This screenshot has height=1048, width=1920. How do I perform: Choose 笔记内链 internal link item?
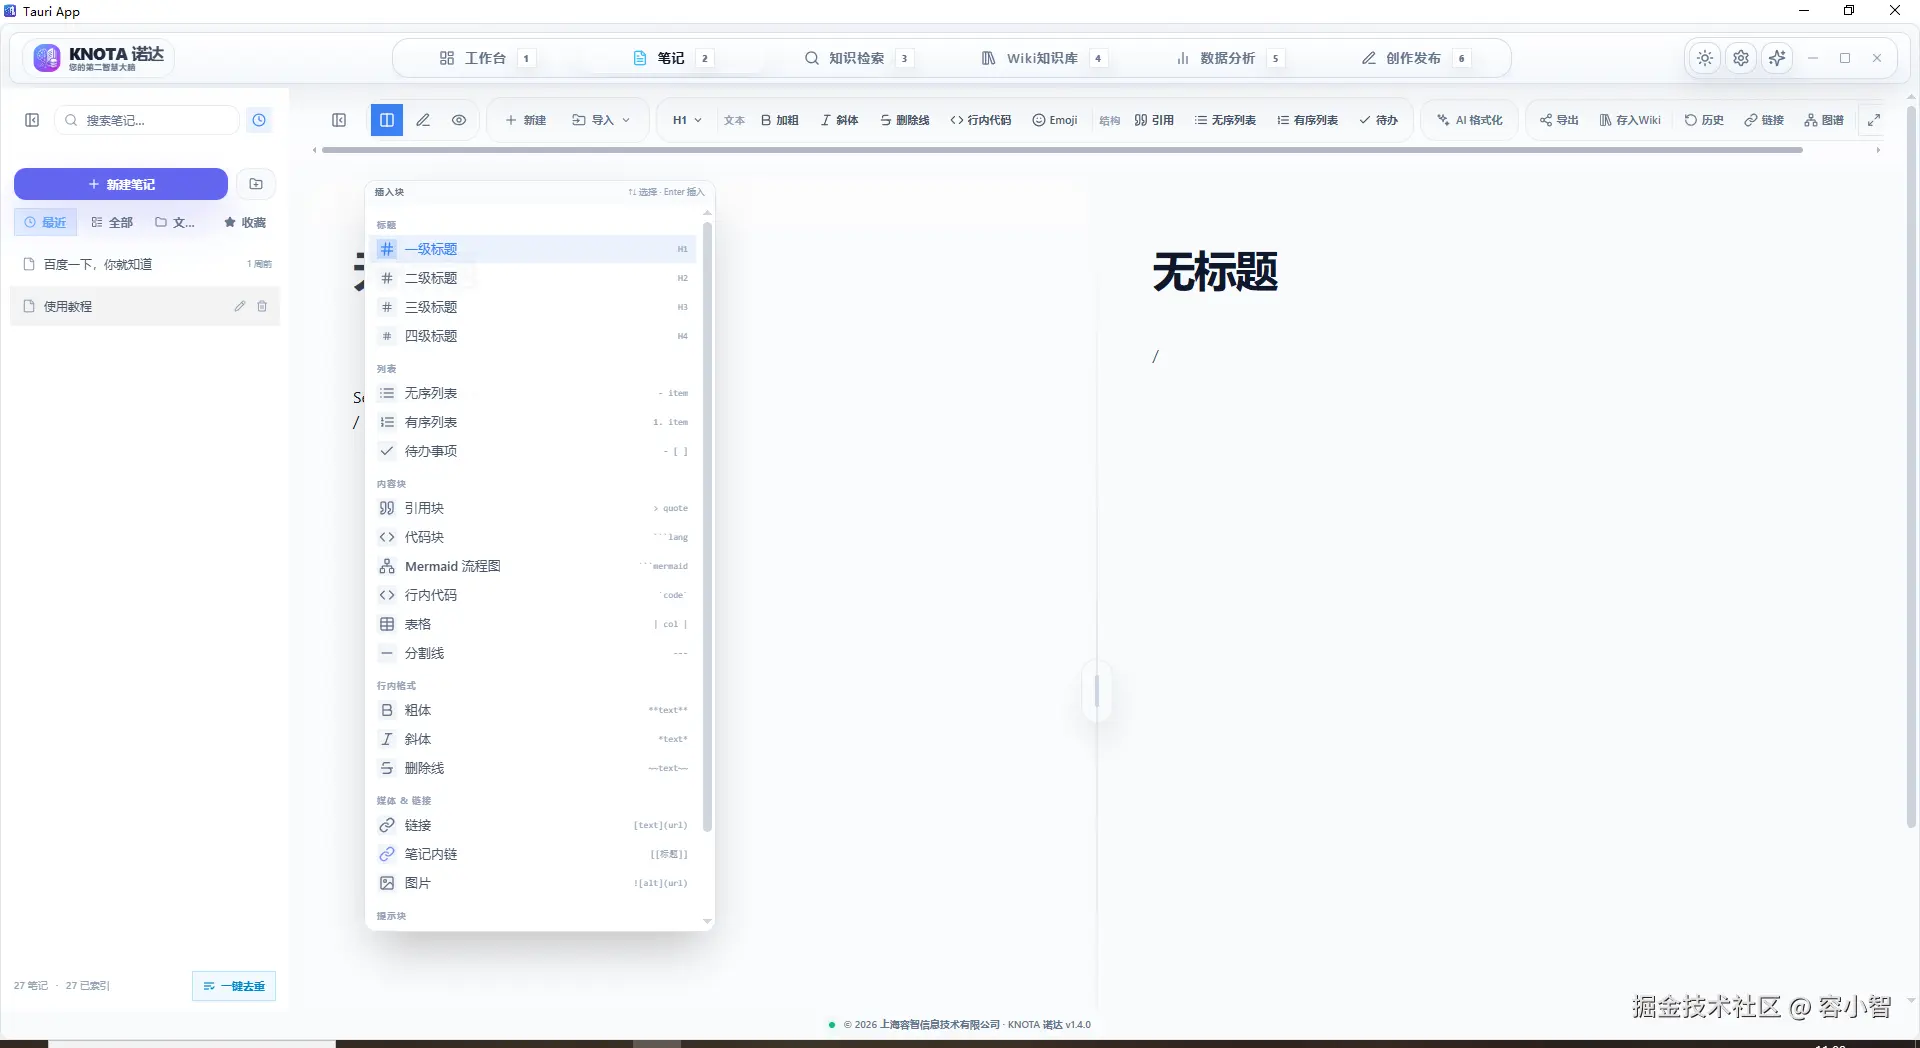[x=533, y=854]
